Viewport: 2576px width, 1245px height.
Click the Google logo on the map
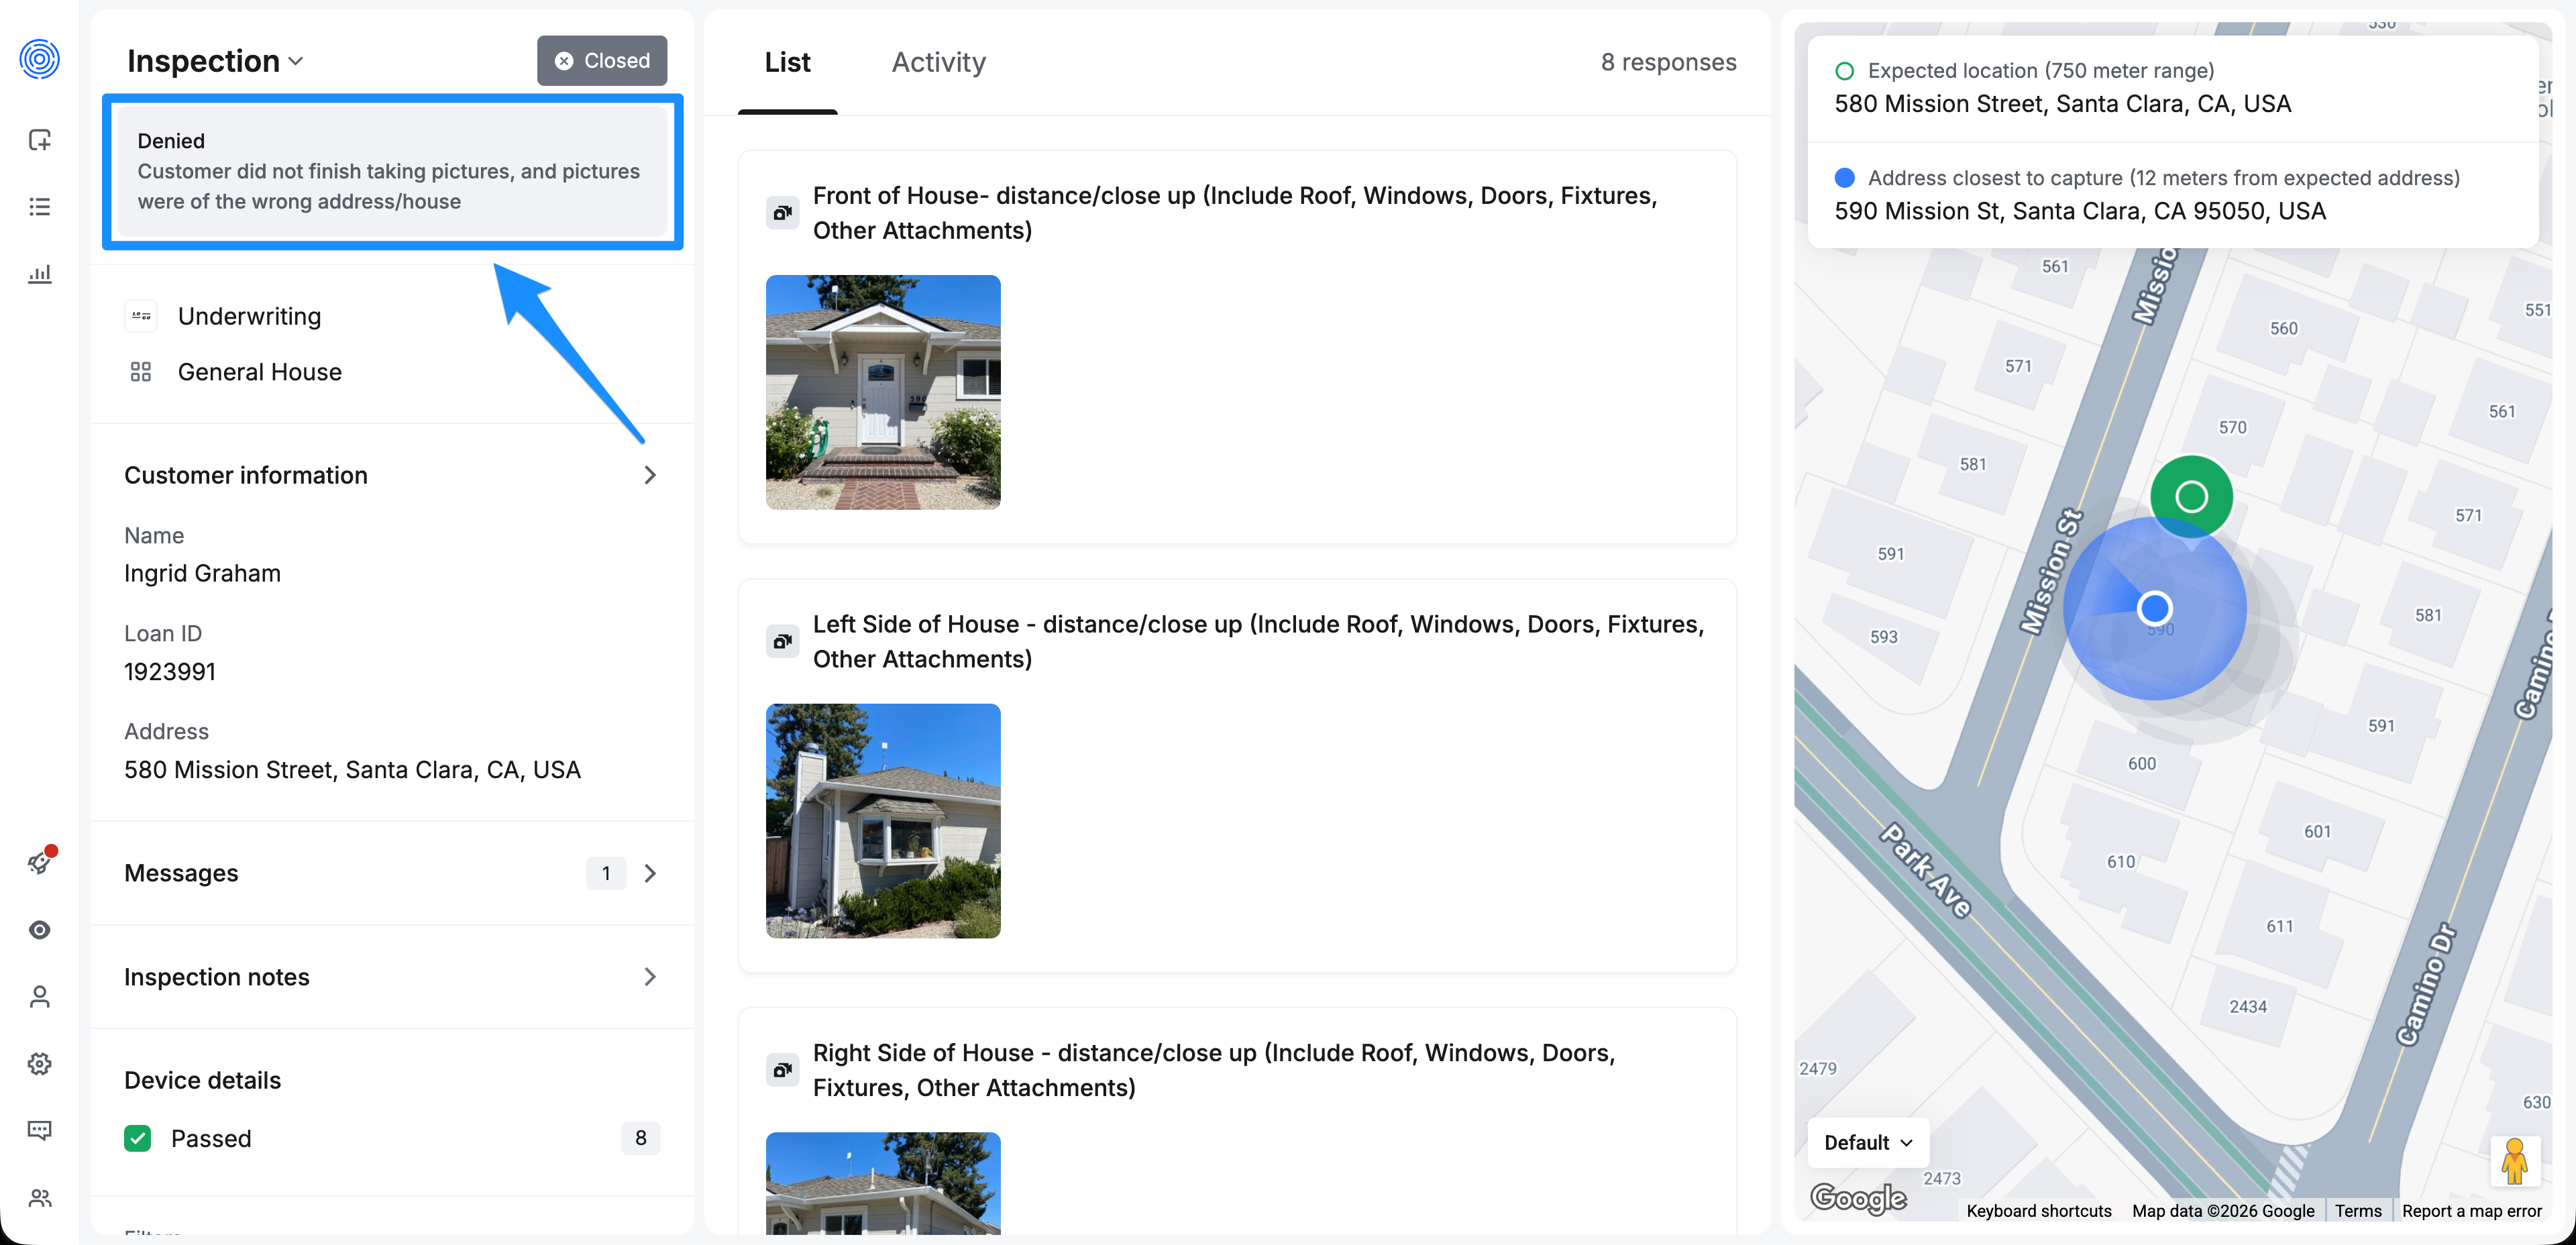pos(1858,1197)
